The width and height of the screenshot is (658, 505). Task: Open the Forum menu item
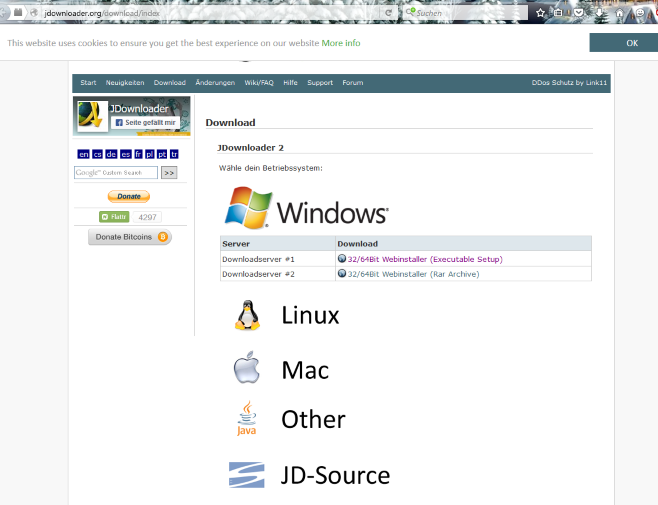pyautogui.click(x=352, y=83)
